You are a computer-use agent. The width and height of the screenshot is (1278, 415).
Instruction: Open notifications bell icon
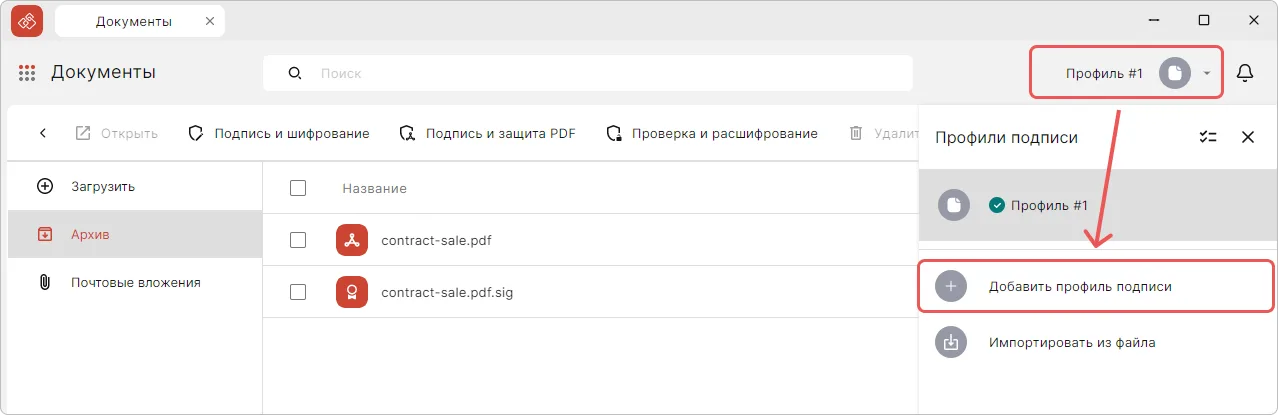tap(1245, 73)
